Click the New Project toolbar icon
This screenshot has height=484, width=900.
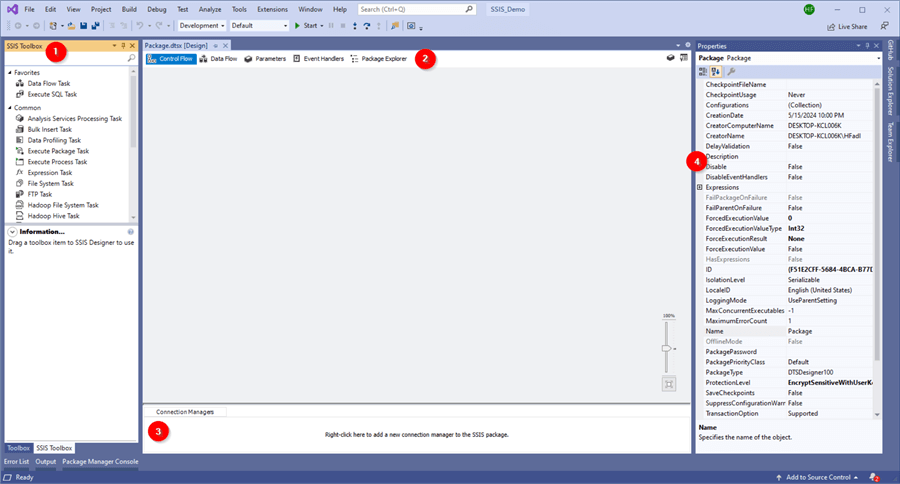(53, 26)
